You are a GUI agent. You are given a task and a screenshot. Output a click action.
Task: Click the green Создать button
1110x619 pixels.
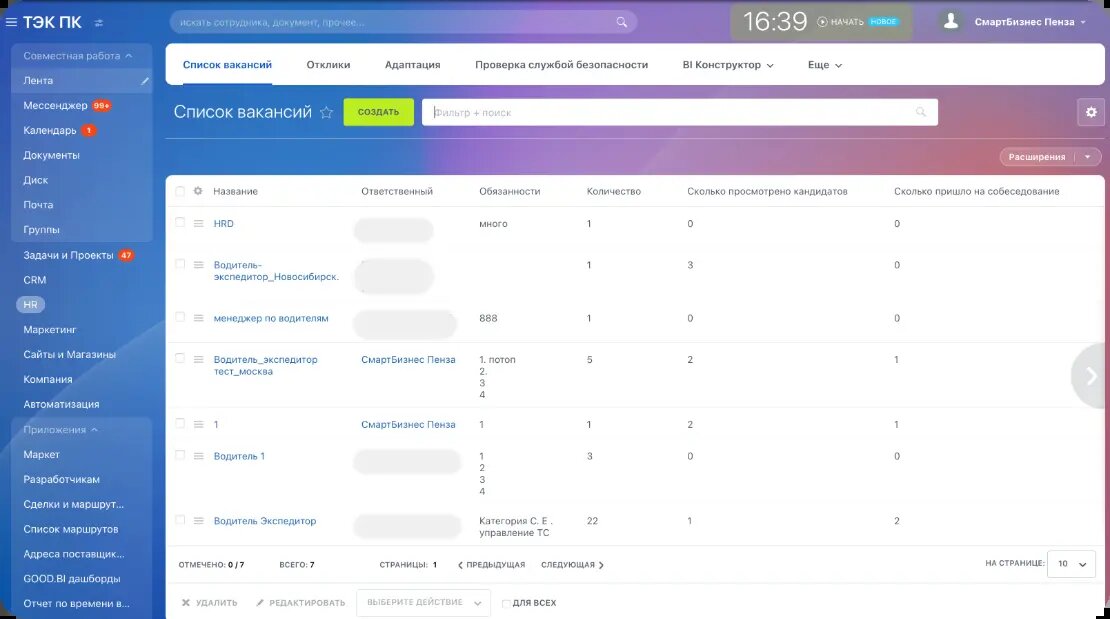pyautogui.click(x=378, y=112)
